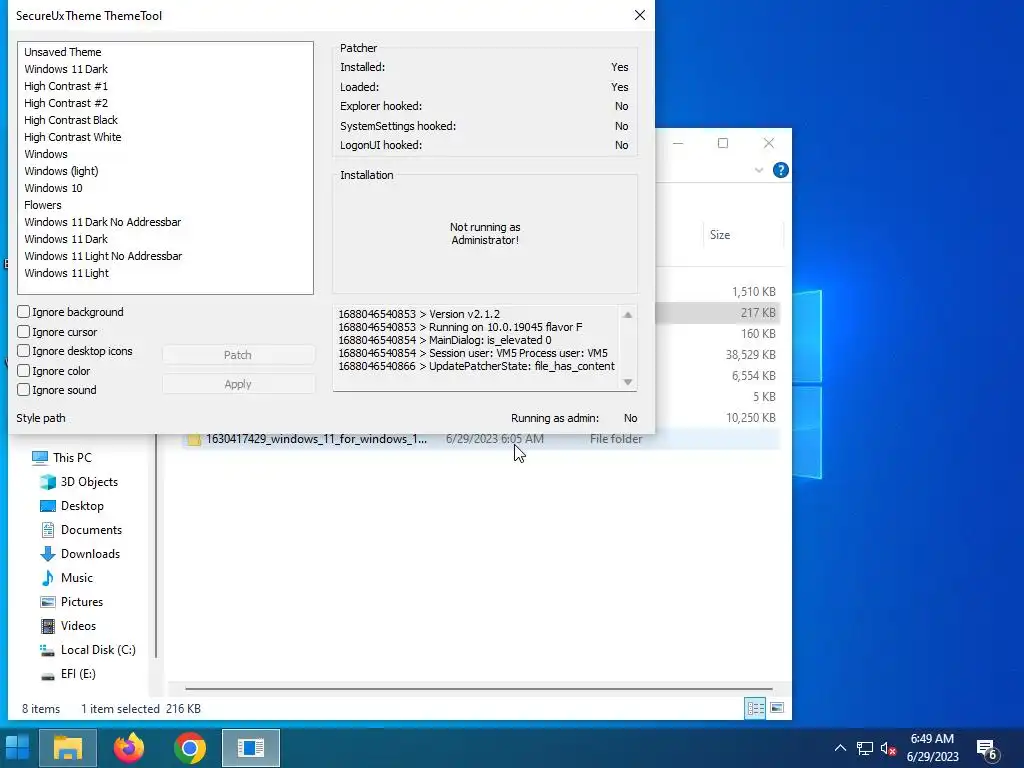The width and height of the screenshot is (1024, 768).
Task: Maximize the File Explorer window
Action: (723, 144)
